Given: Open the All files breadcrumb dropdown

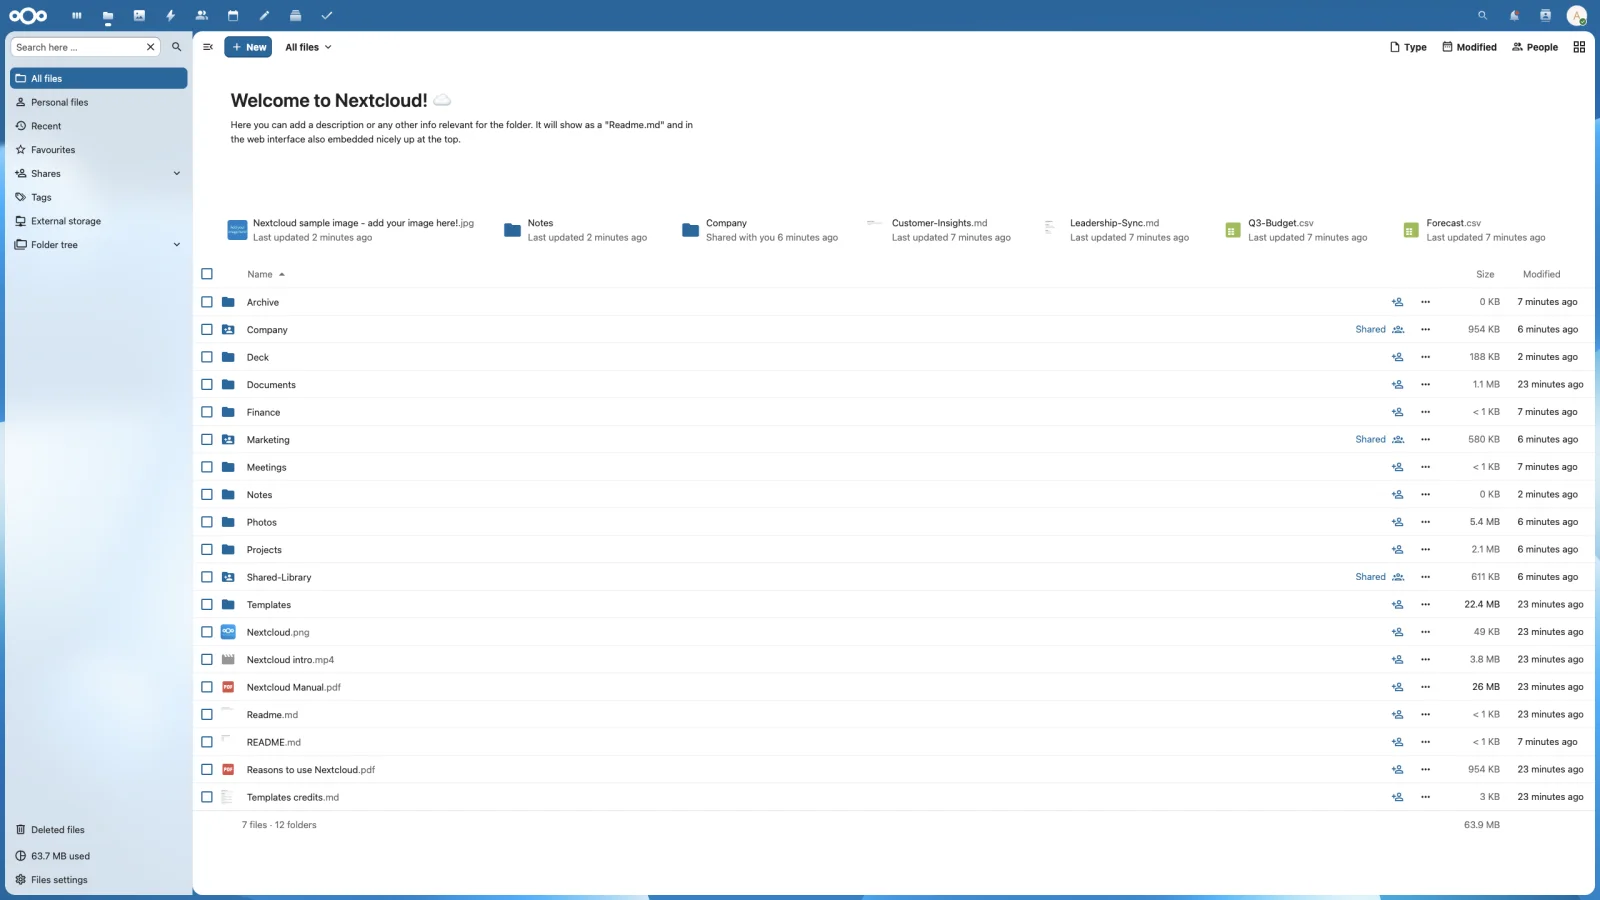Looking at the screenshot, I should (308, 47).
